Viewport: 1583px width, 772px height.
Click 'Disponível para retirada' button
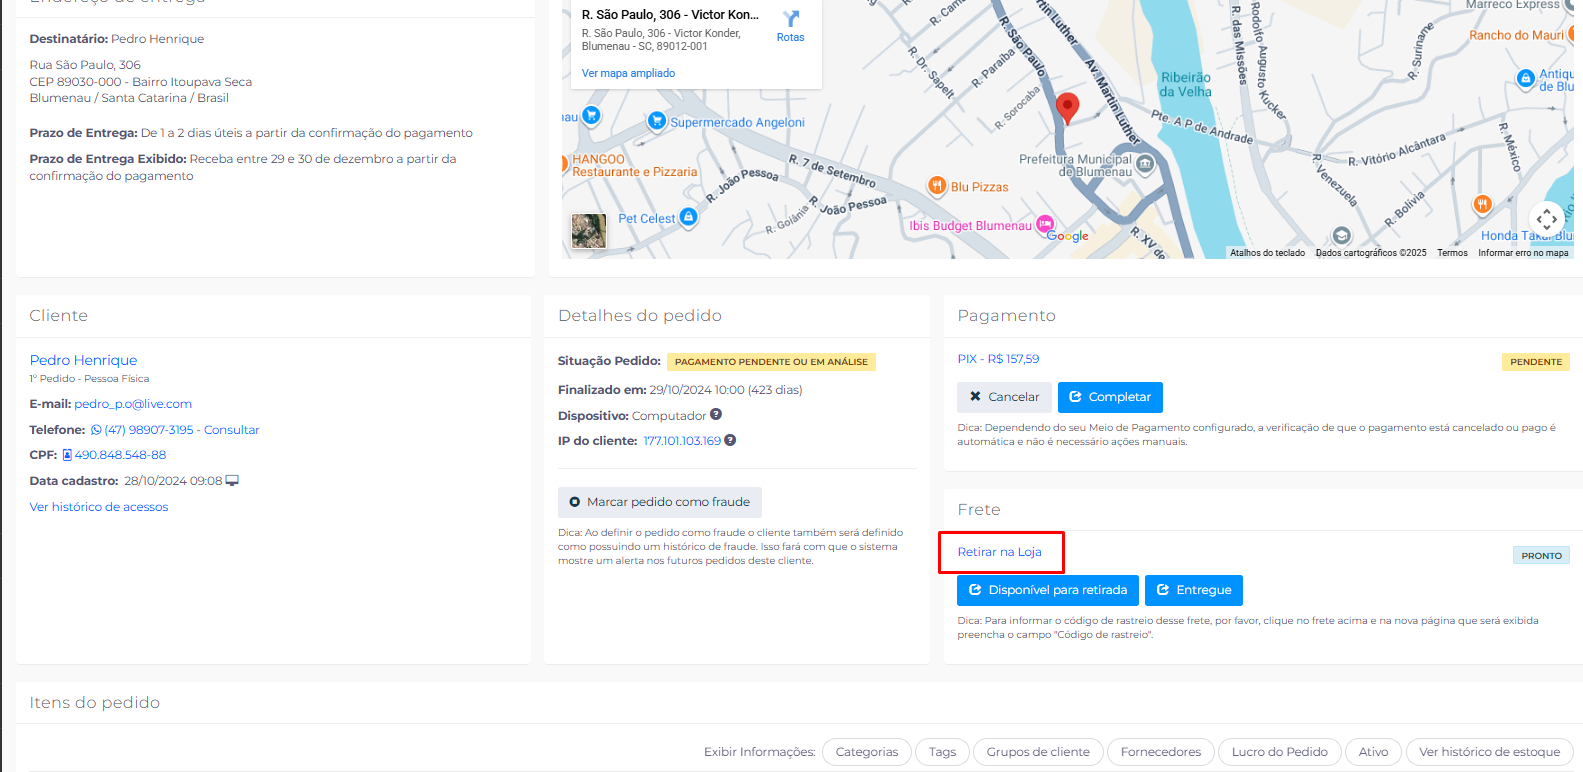tap(1048, 590)
